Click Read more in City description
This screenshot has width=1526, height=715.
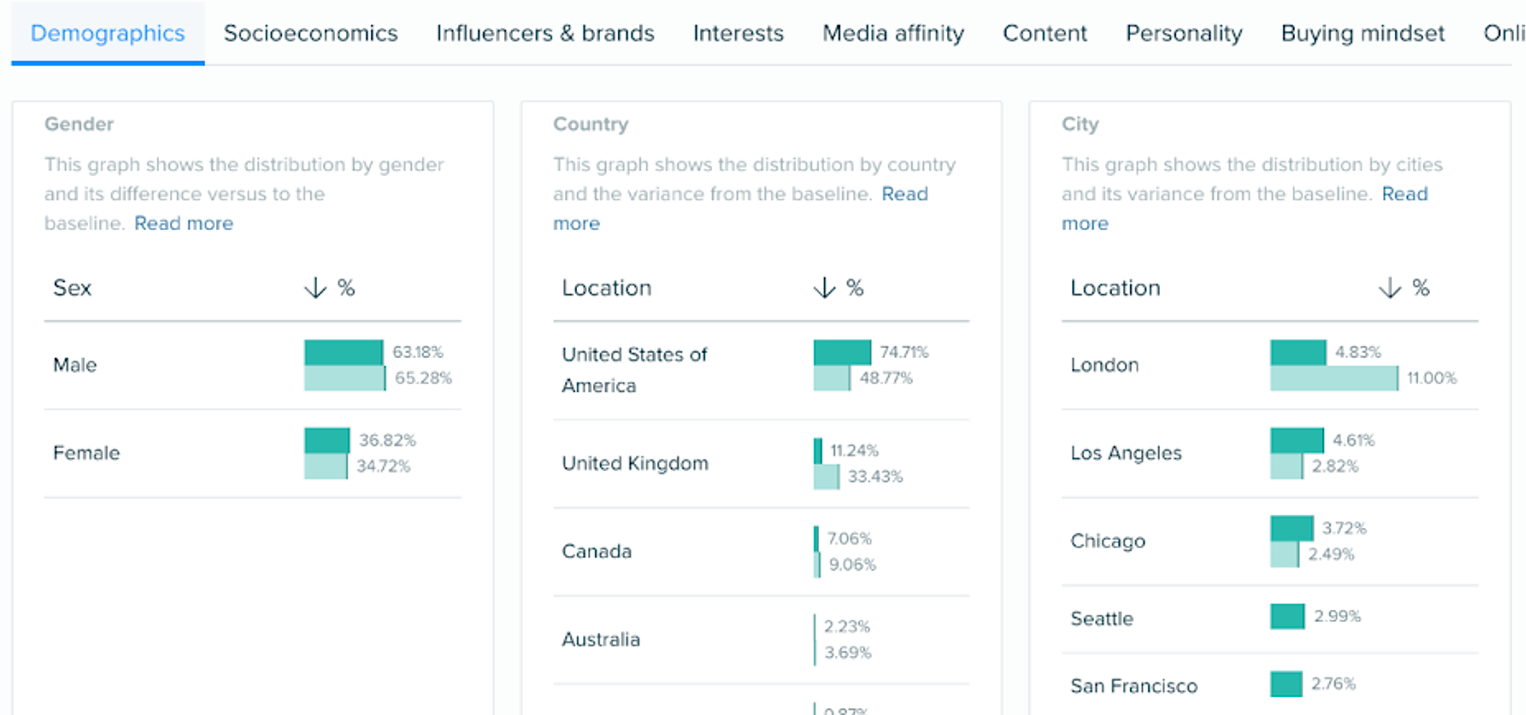[1404, 194]
